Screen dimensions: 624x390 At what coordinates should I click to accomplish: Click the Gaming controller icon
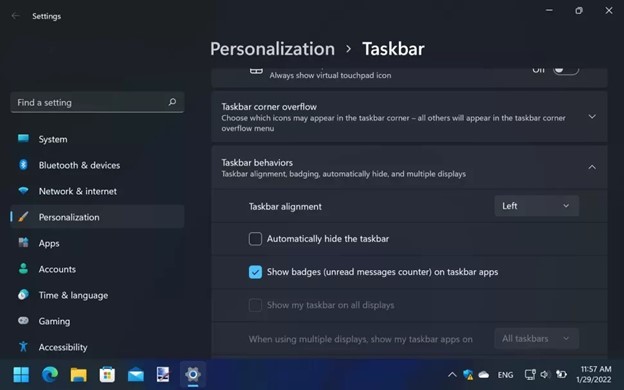(x=23, y=320)
